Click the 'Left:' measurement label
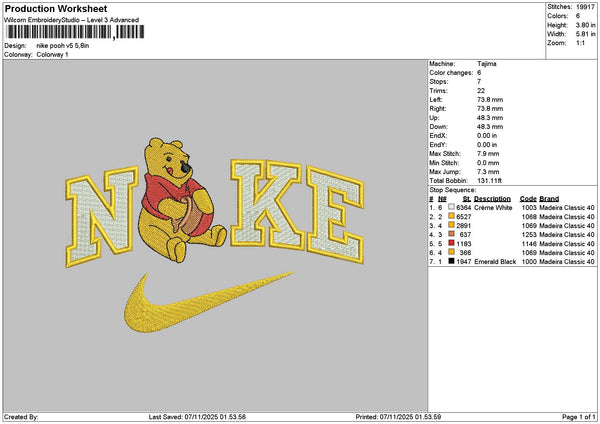600x424 pixels. pyautogui.click(x=436, y=100)
